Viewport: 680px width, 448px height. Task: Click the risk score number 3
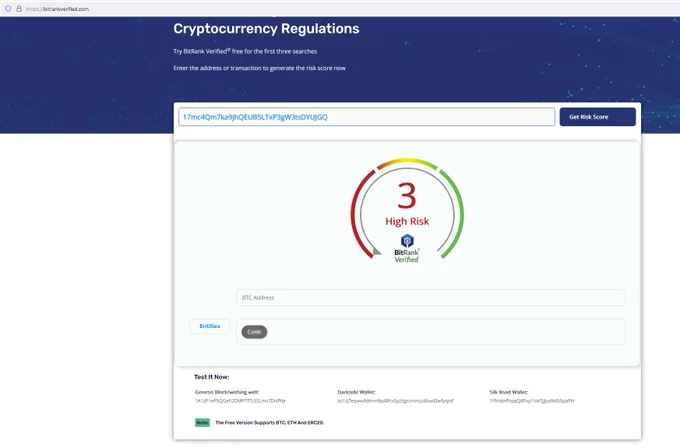click(x=407, y=196)
